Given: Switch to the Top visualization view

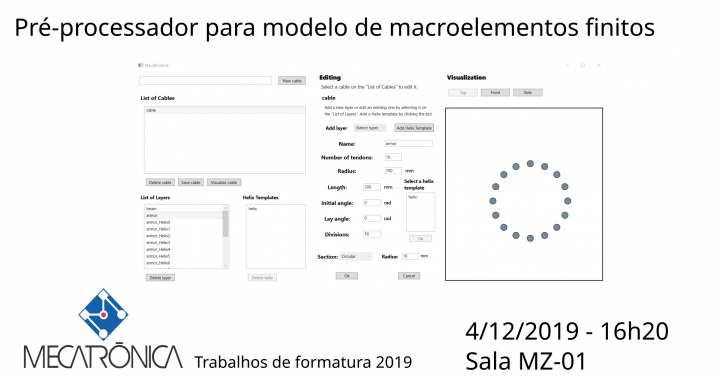Looking at the screenshot, I should point(463,93).
